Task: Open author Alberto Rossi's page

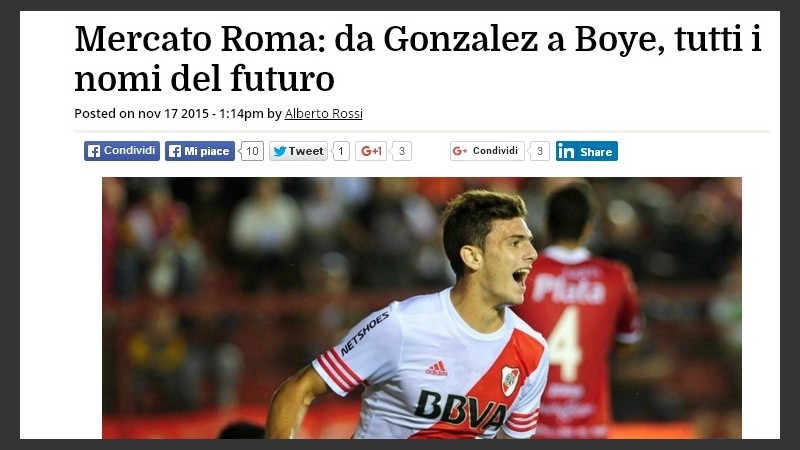Action: 323,113
